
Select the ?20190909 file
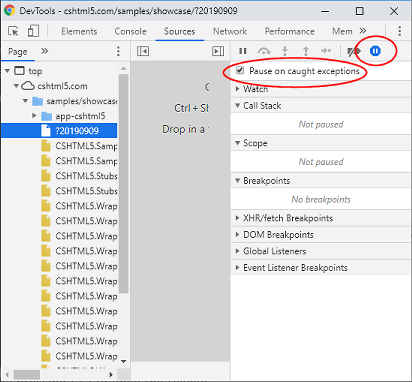[59, 131]
